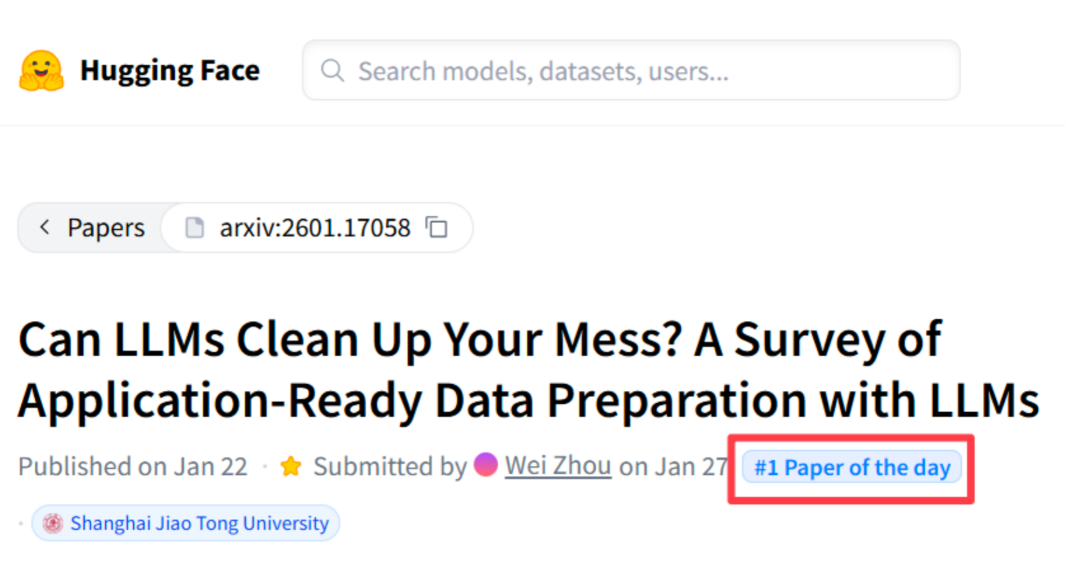This screenshot has height=567, width=1080.
Task: Click the document icon beside arxiv ID
Action: click(x=195, y=228)
